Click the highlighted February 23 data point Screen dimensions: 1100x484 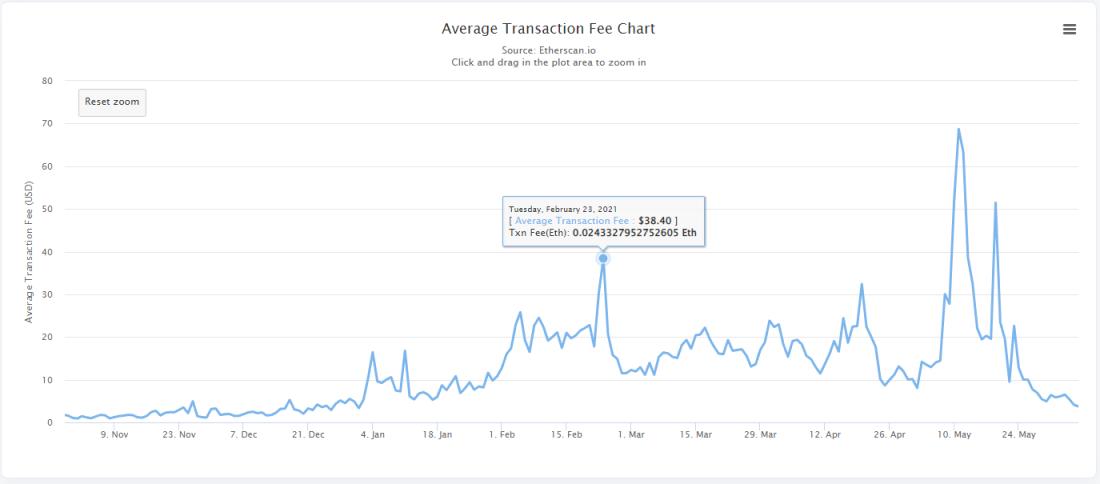603,259
